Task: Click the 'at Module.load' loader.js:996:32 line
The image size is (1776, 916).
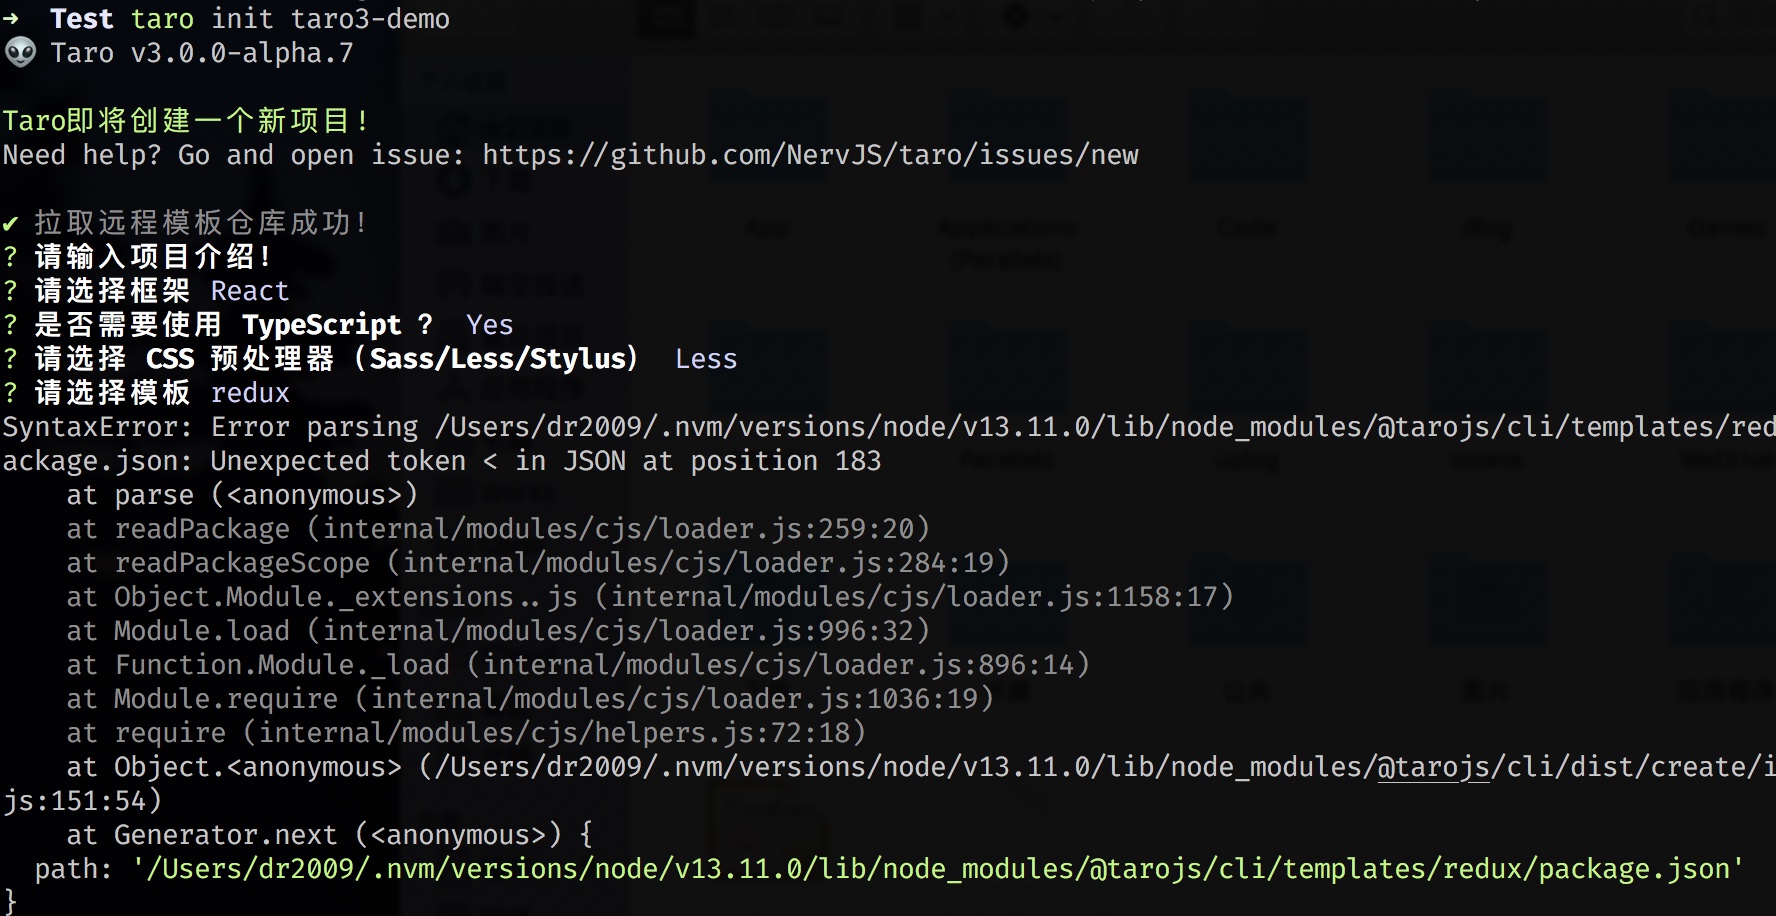Action: click(499, 631)
